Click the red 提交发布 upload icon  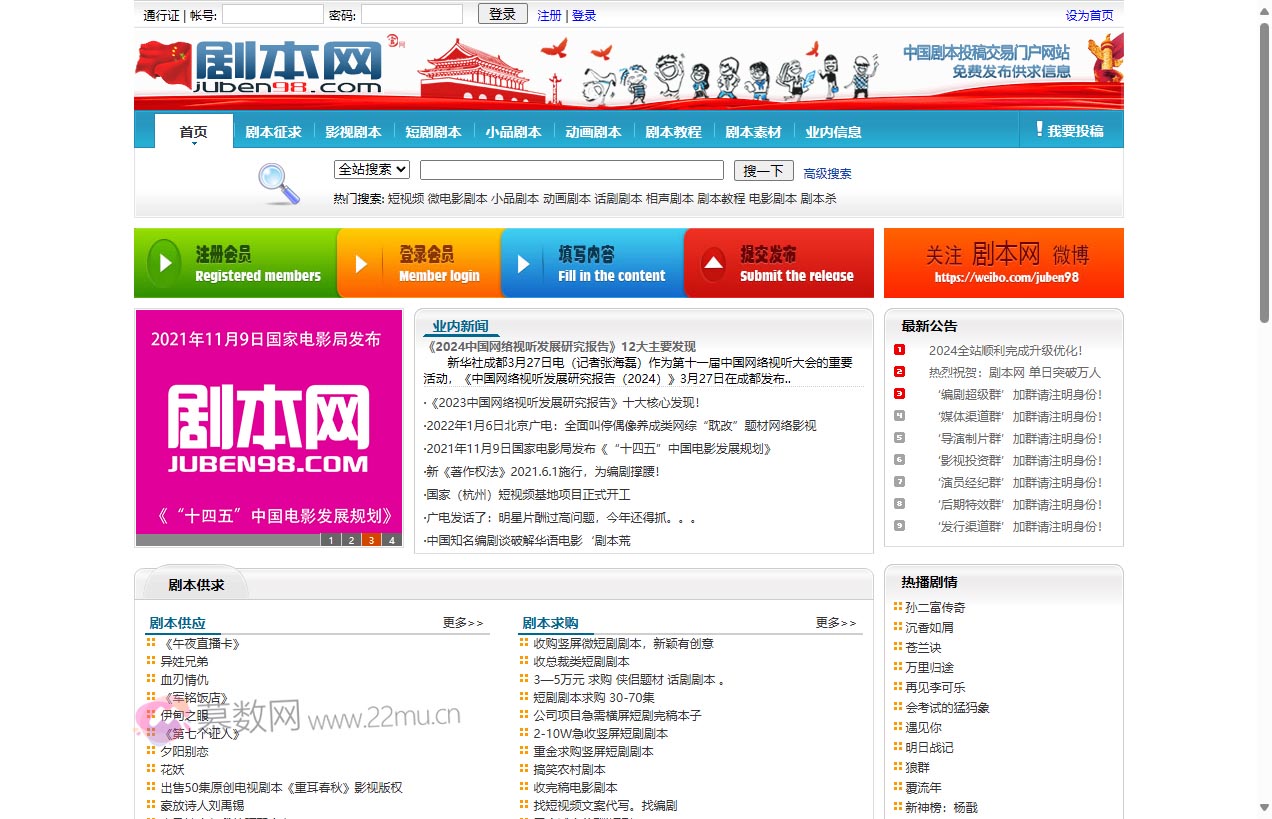(x=712, y=264)
